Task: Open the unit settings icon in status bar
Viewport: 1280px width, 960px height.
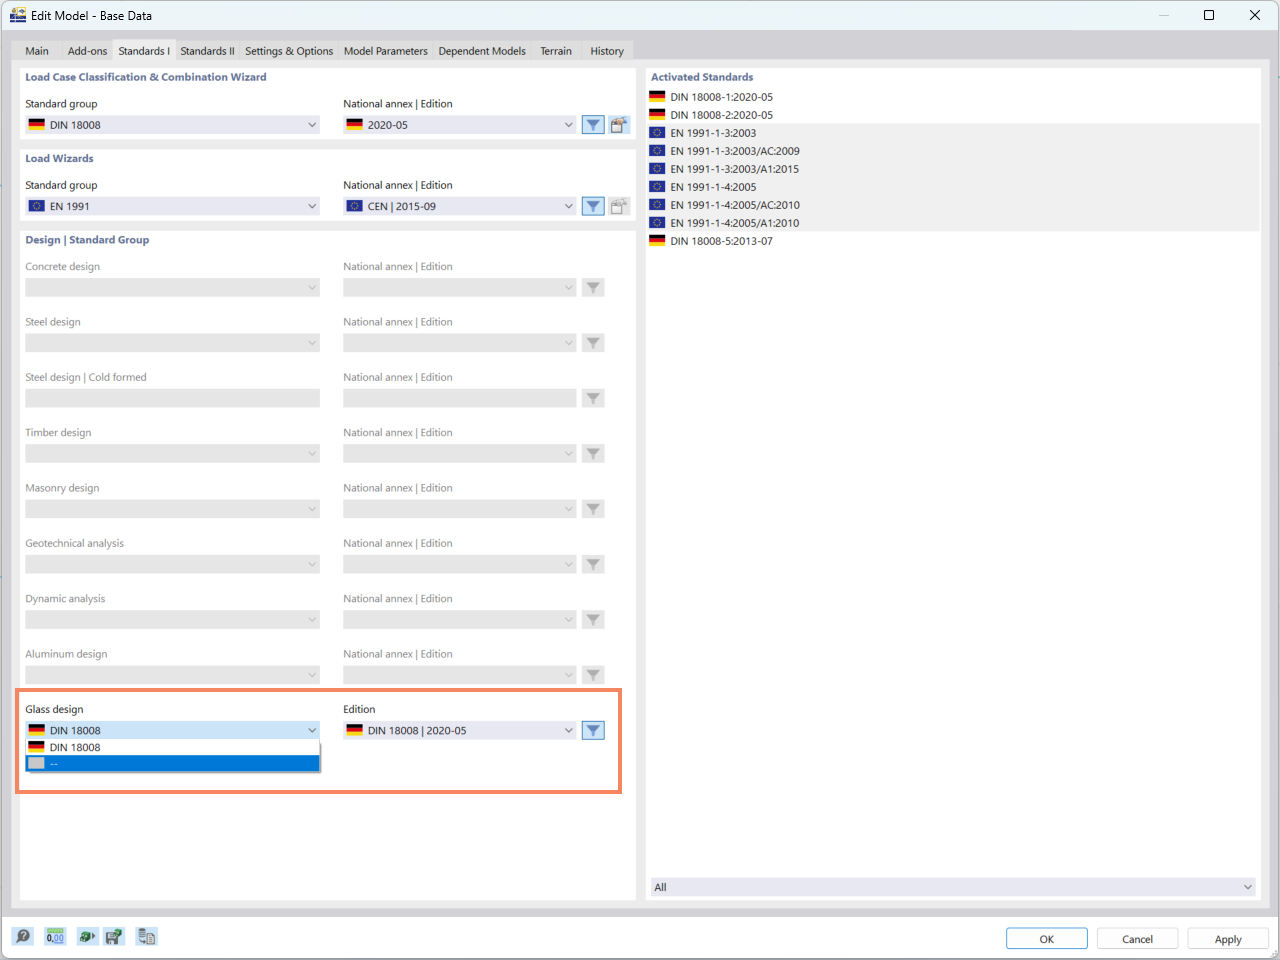Action: point(87,936)
